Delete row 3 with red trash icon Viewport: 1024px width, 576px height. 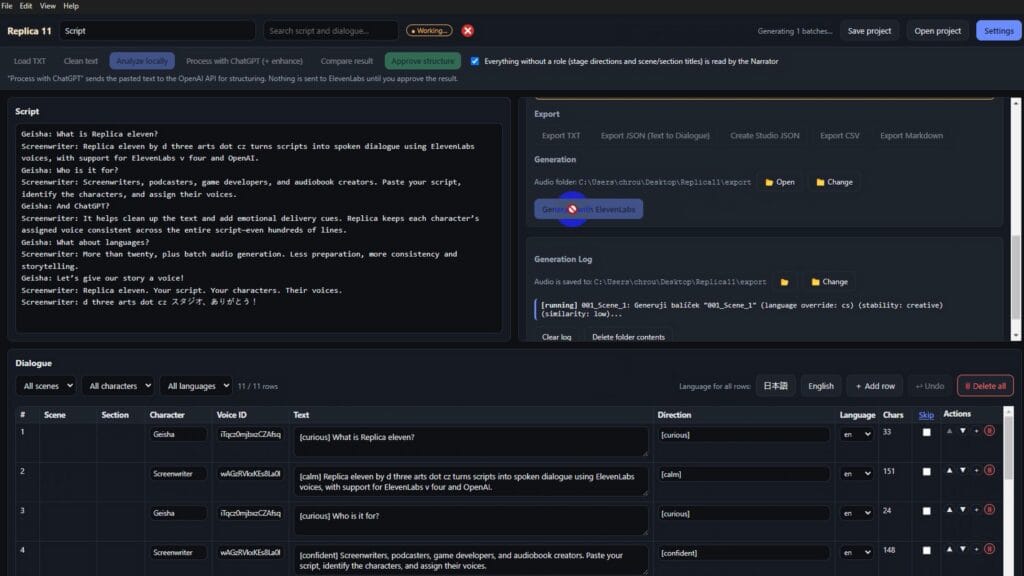989,509
